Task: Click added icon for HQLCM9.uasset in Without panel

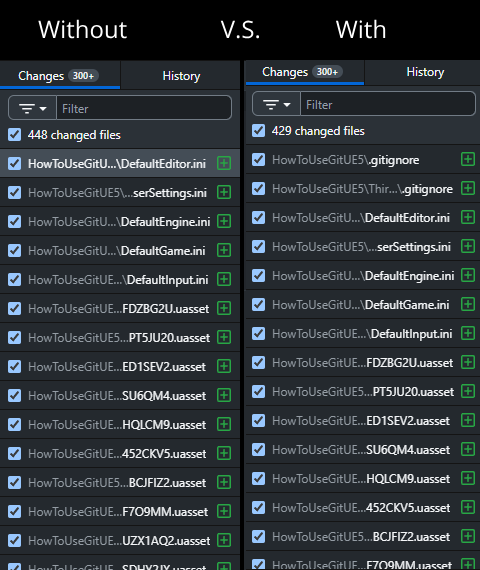Action: 224,424
